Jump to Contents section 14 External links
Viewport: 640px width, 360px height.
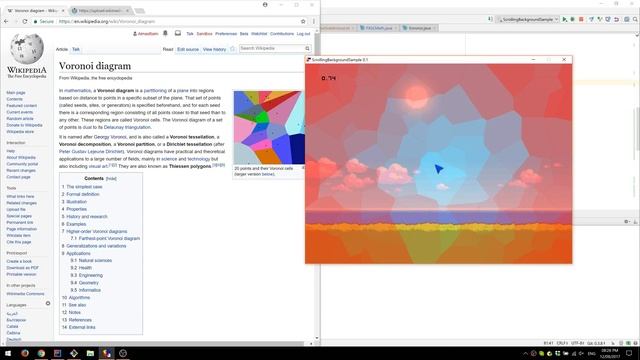pyautogui.click(x=78, y=327)
